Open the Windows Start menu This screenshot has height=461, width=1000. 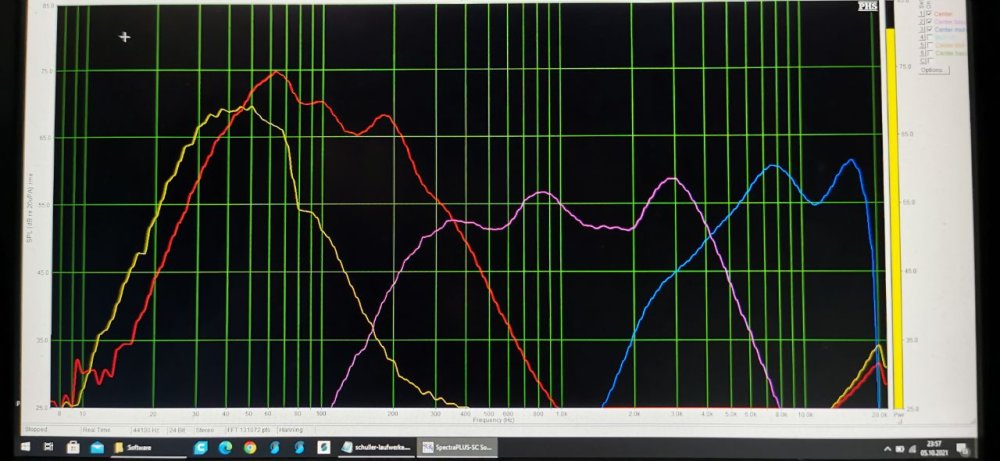(25, 448)
